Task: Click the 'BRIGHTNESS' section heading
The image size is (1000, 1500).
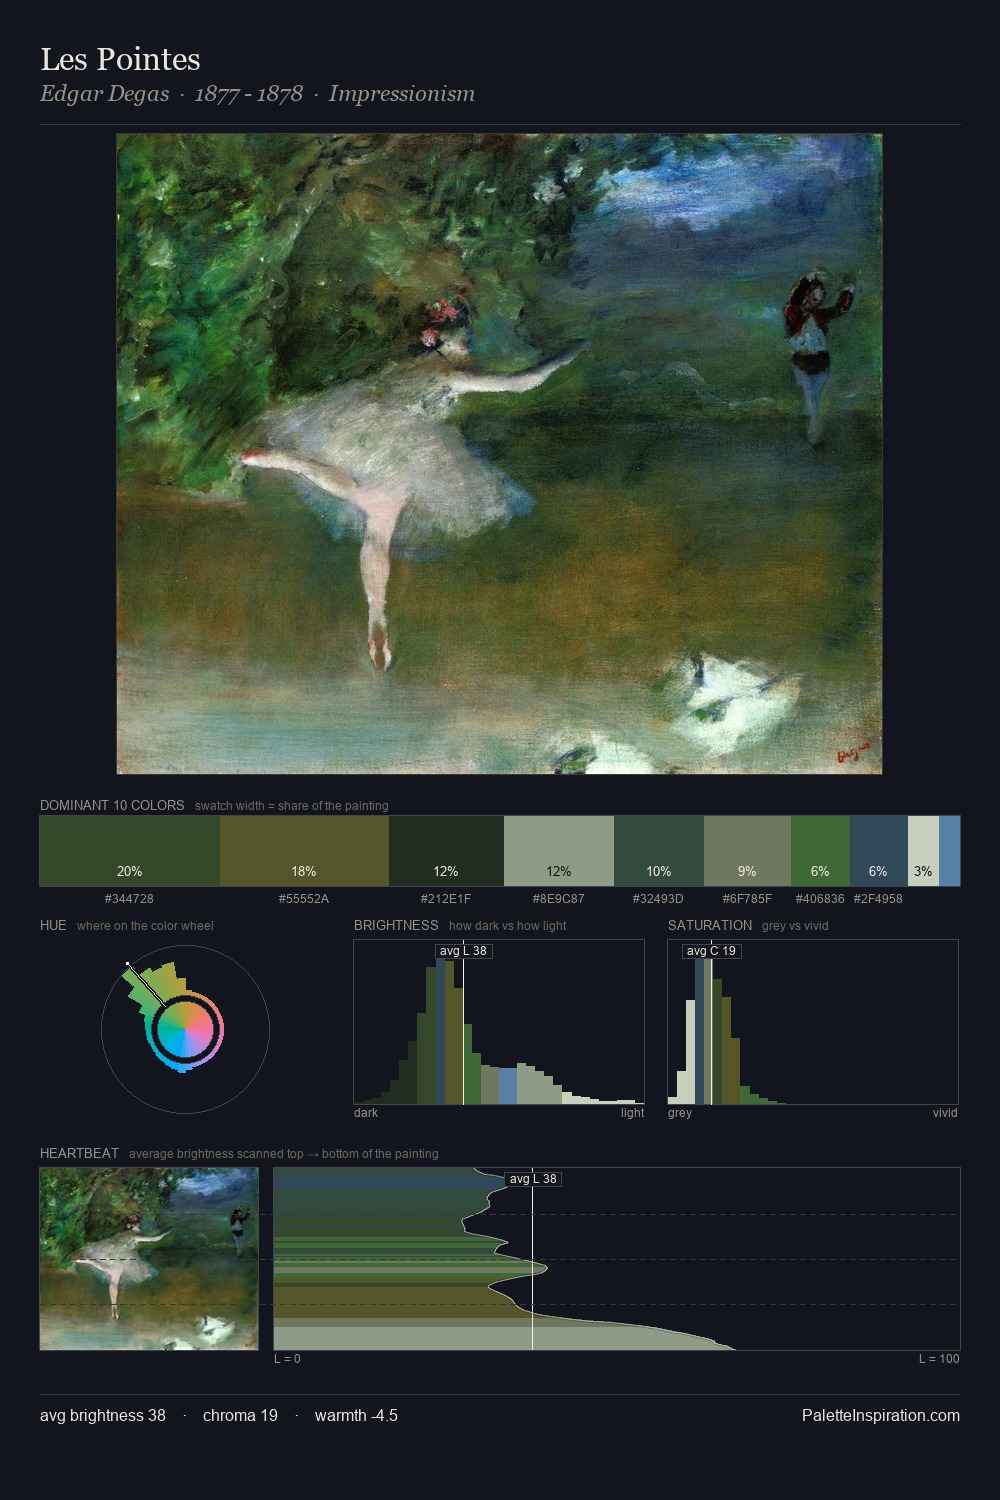Action: (x=396, y=925)
